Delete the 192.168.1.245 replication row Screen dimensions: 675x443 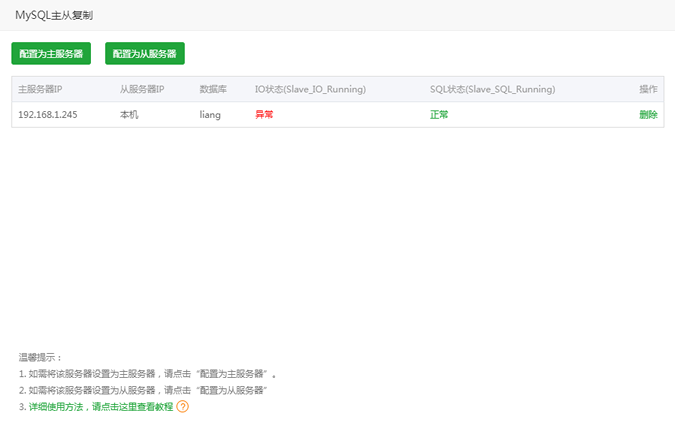pyautogui.click(x=648, y=115)
